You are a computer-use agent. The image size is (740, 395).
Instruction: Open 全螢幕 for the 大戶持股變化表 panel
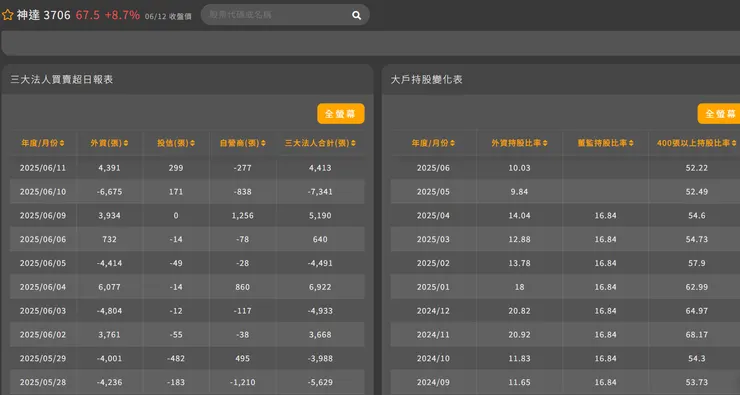(719, 114)
